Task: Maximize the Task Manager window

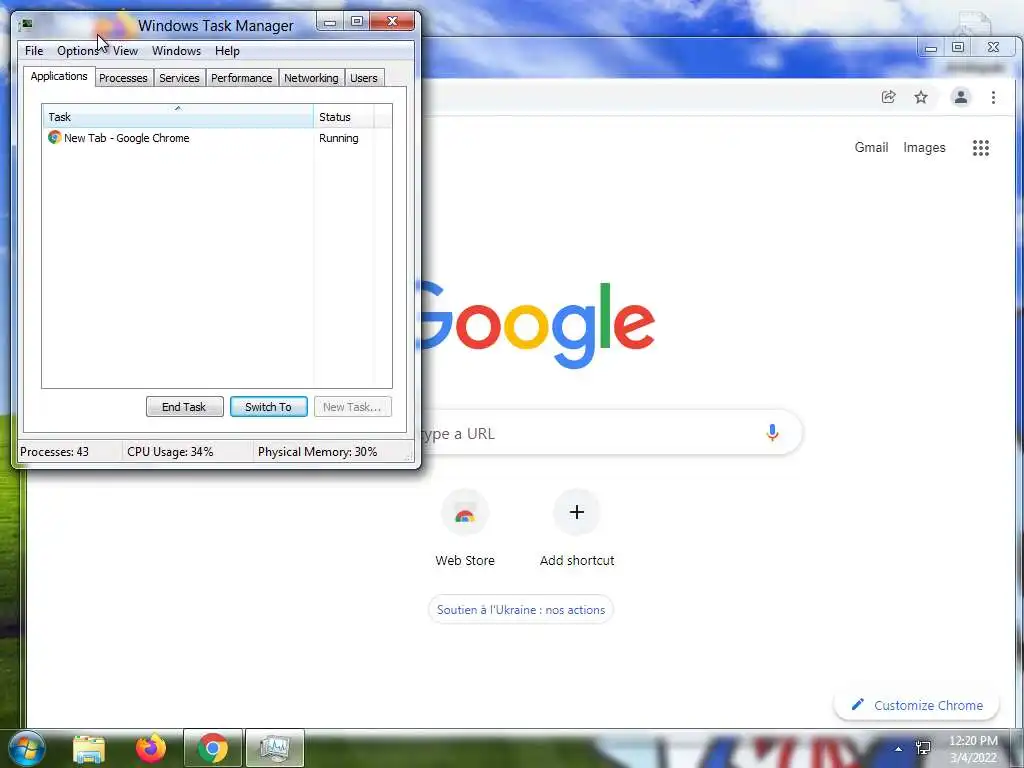Action: pos(357,22)
